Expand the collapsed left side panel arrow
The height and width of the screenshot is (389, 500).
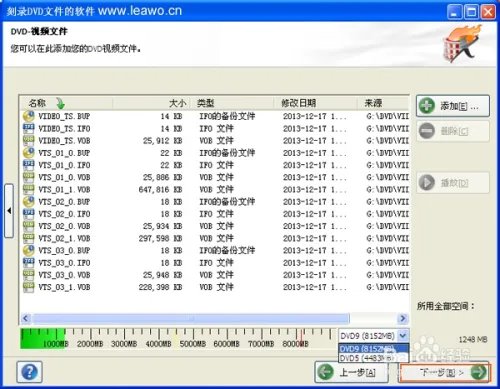(9, 211)
